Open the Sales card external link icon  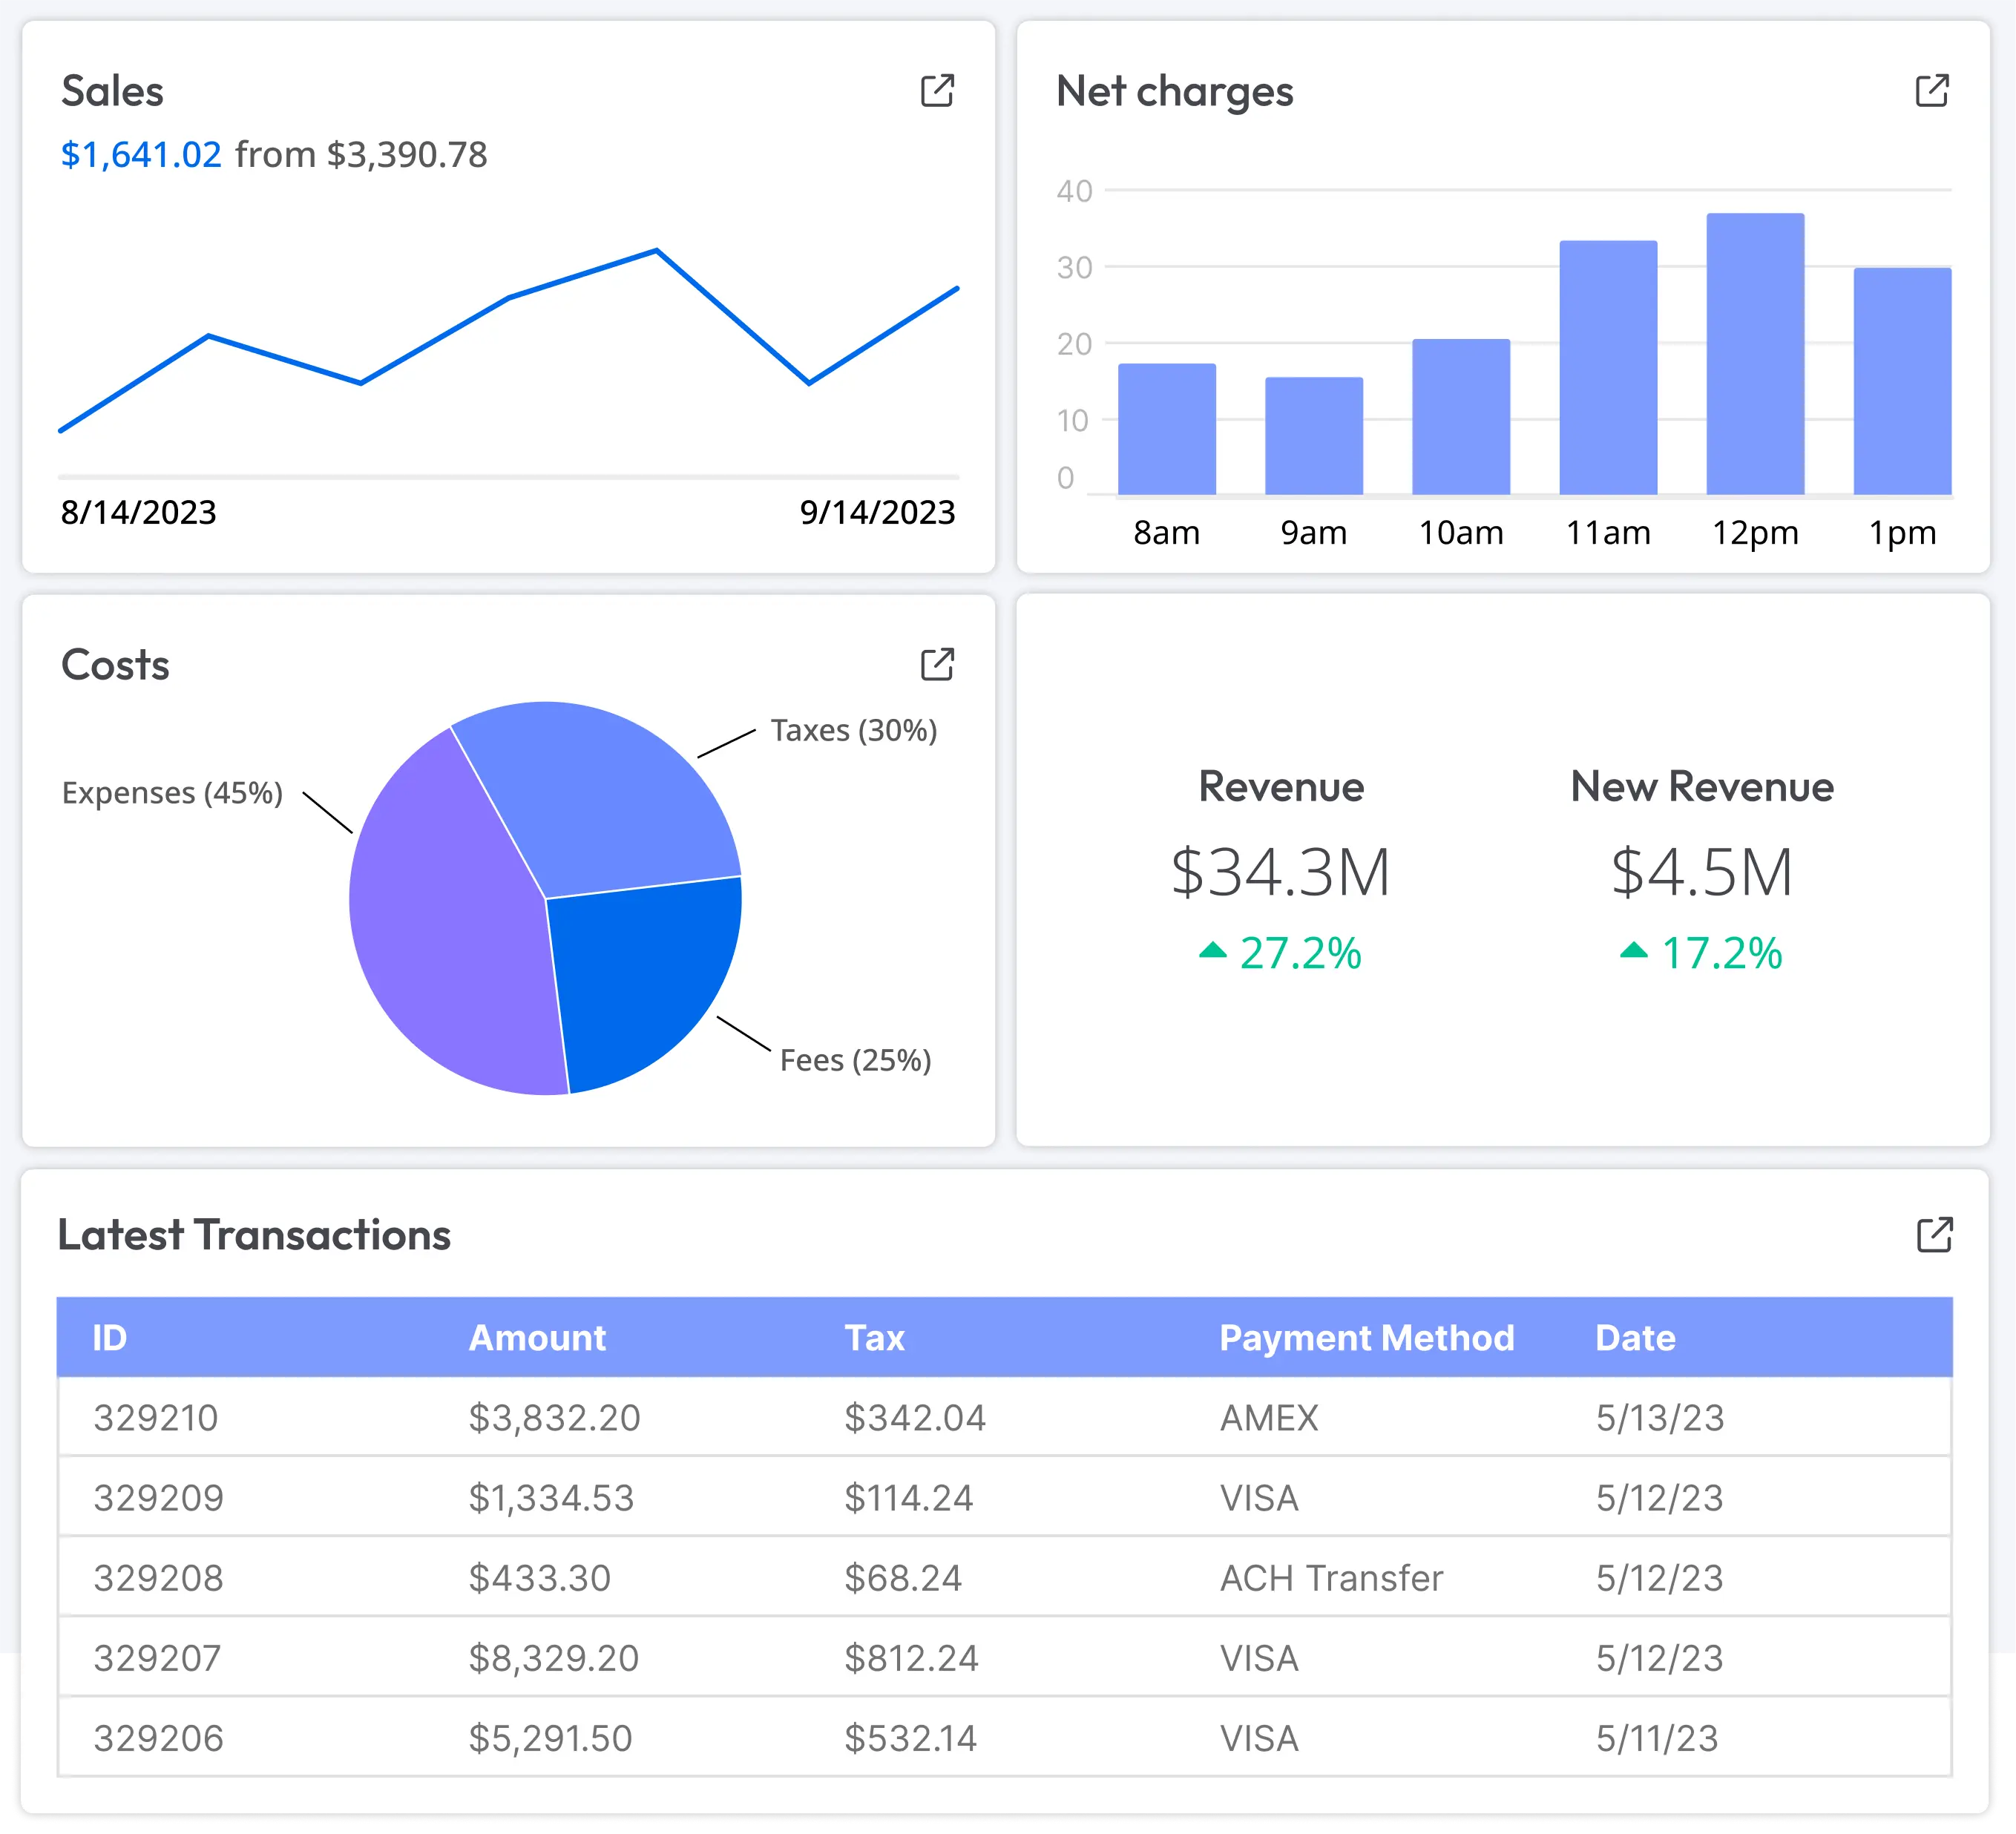click(x=938, y=91)
